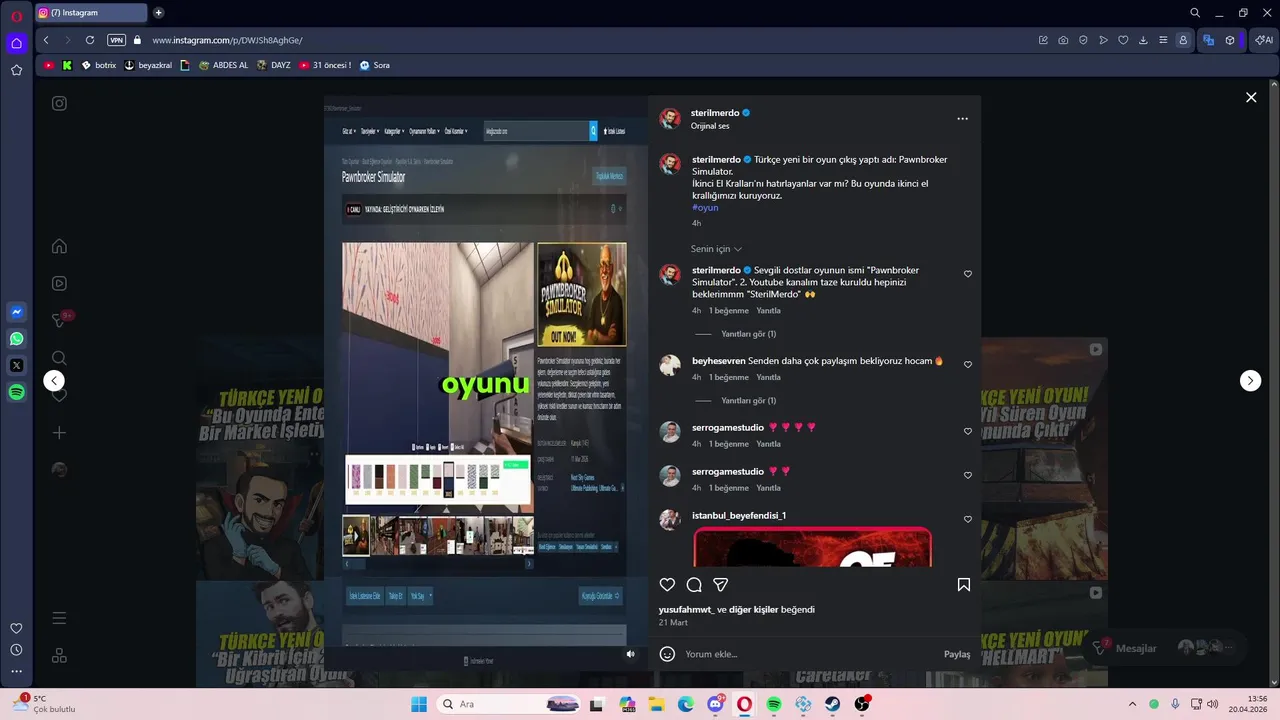1280x720 pixels.
Task: Mute or unmute the video sound
Action: 630,654
